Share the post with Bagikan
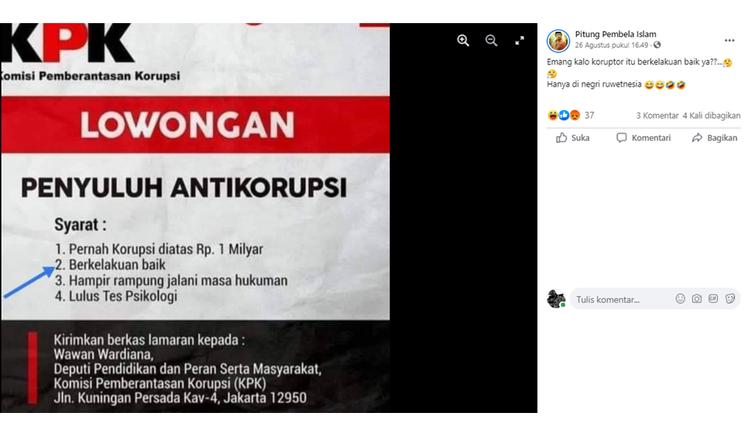Viewport: 750px width, 427px height. tap(715, 138)
